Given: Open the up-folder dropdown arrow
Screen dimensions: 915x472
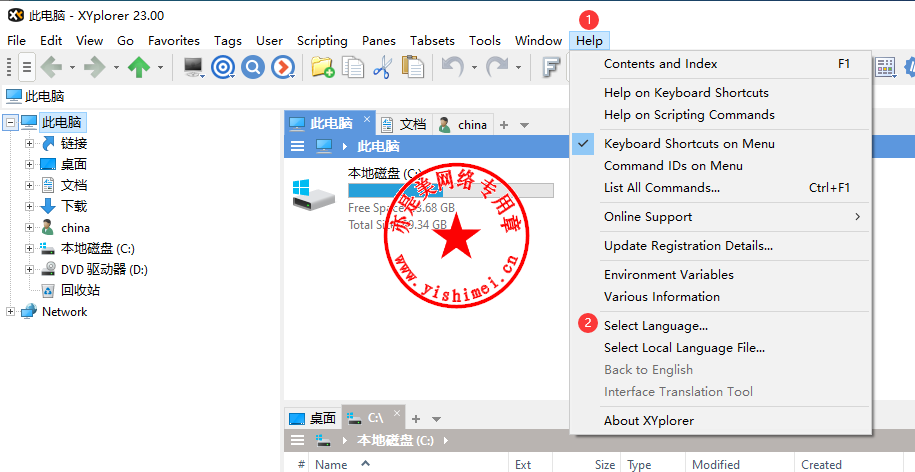Looking at the screenshot, I should pos(160,68).
